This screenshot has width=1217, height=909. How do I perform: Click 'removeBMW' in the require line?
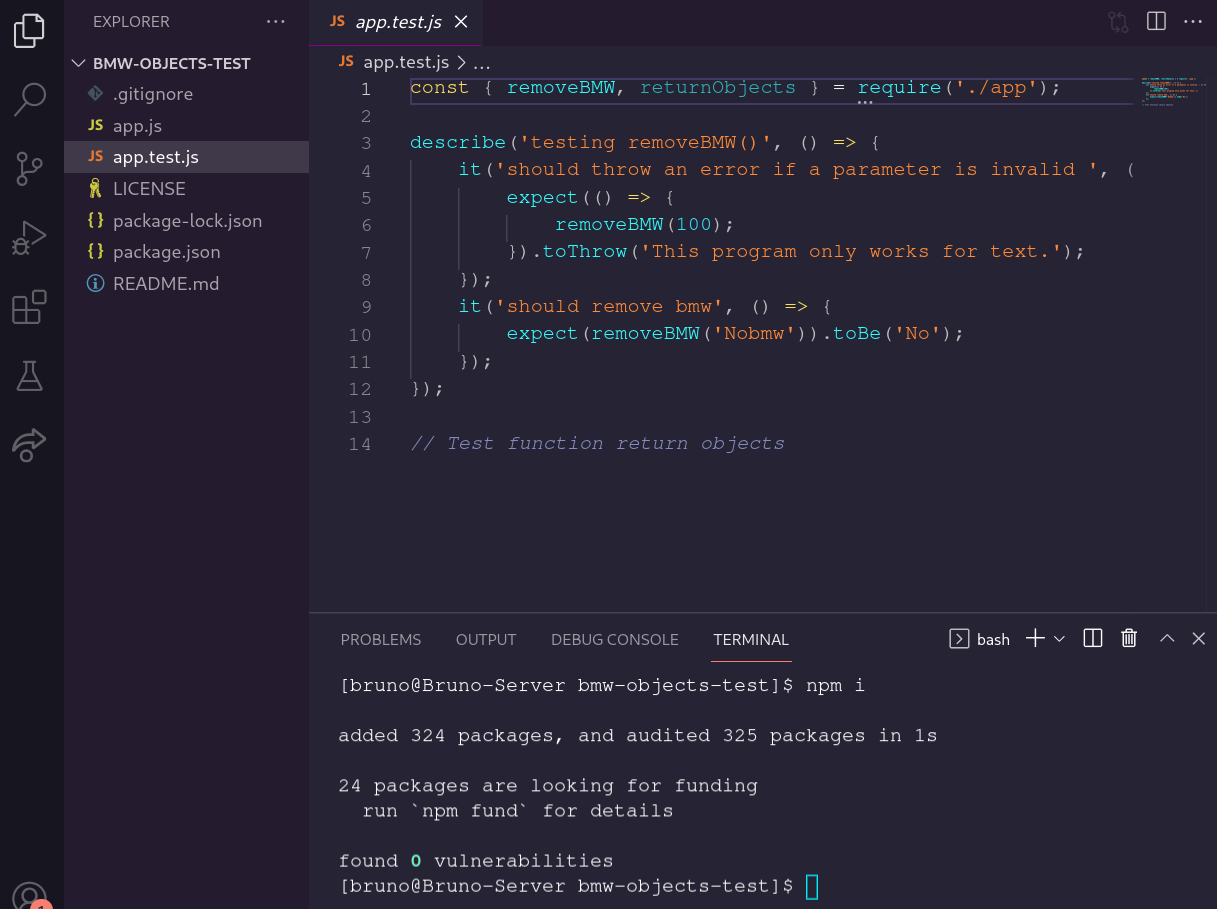tap(560, 88)
